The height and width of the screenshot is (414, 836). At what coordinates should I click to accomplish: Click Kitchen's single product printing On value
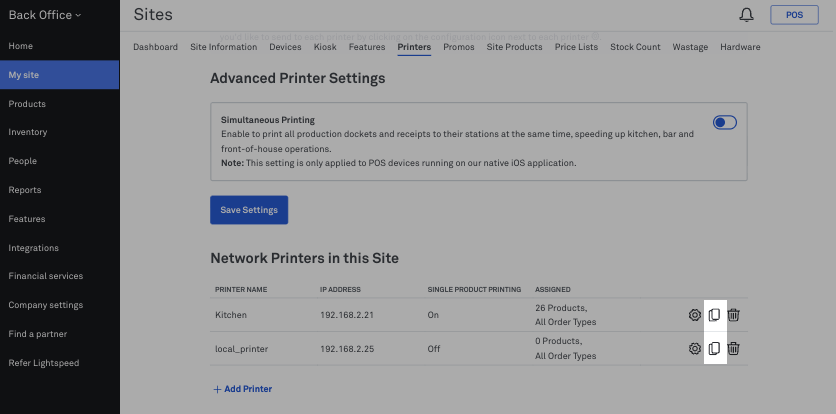point(433,315)
